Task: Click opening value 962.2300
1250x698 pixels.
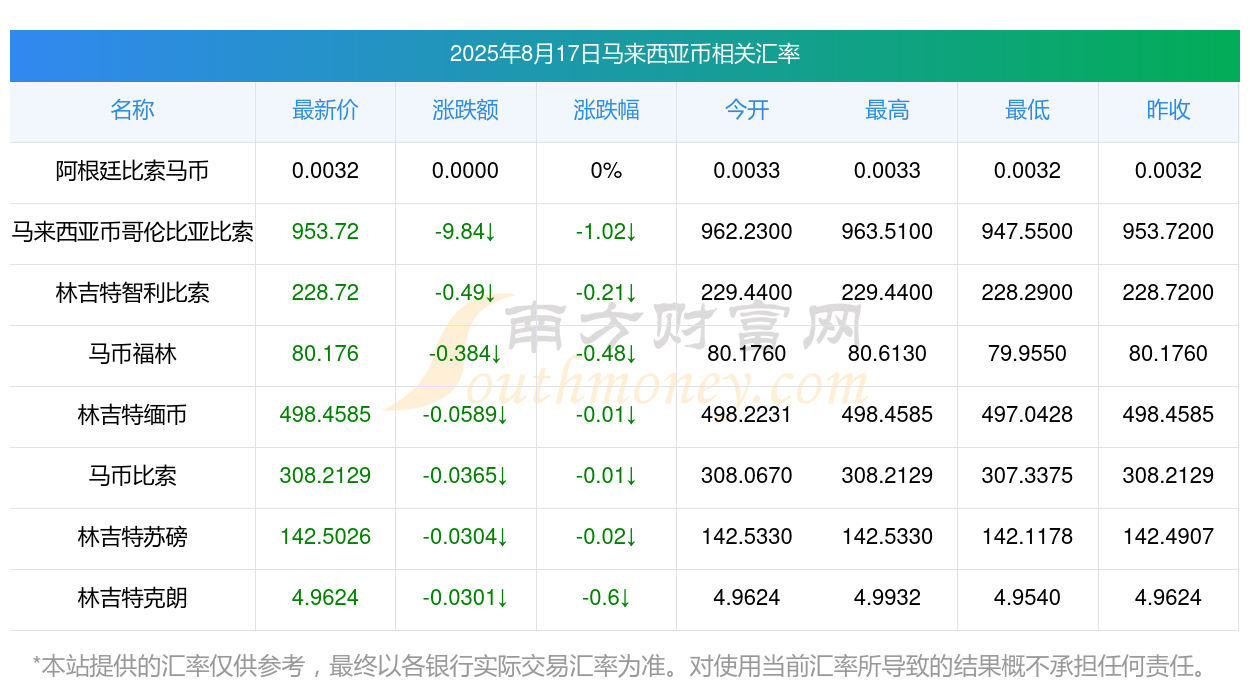Action: click(747, 232)
